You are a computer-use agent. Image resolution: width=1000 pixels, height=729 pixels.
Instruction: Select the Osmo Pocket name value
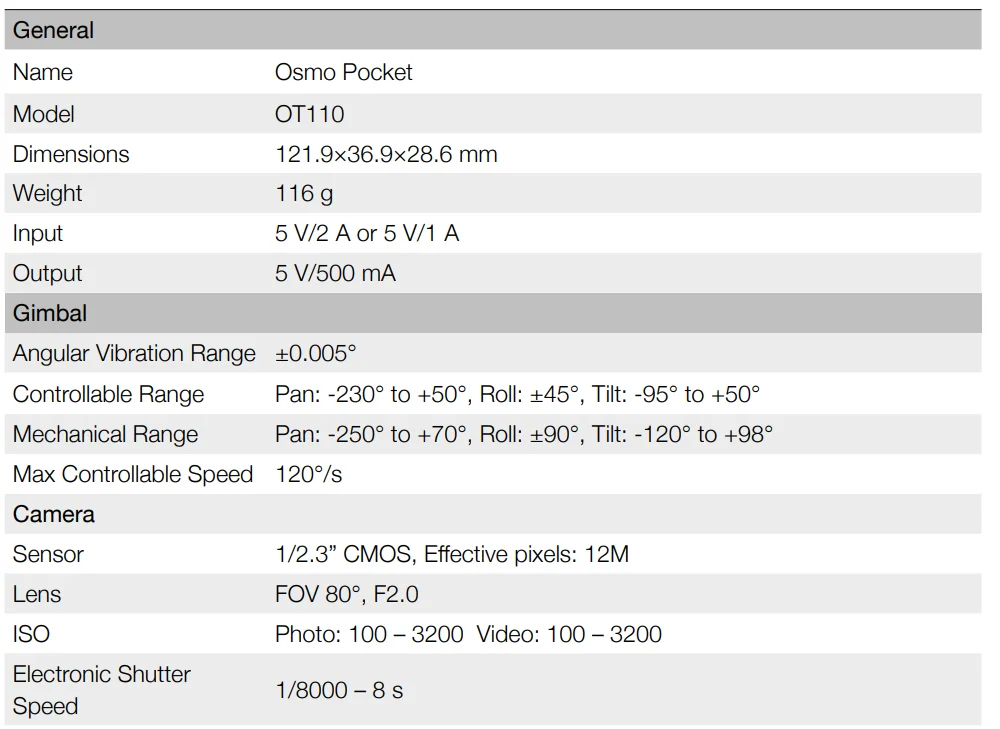click(343, 72)
